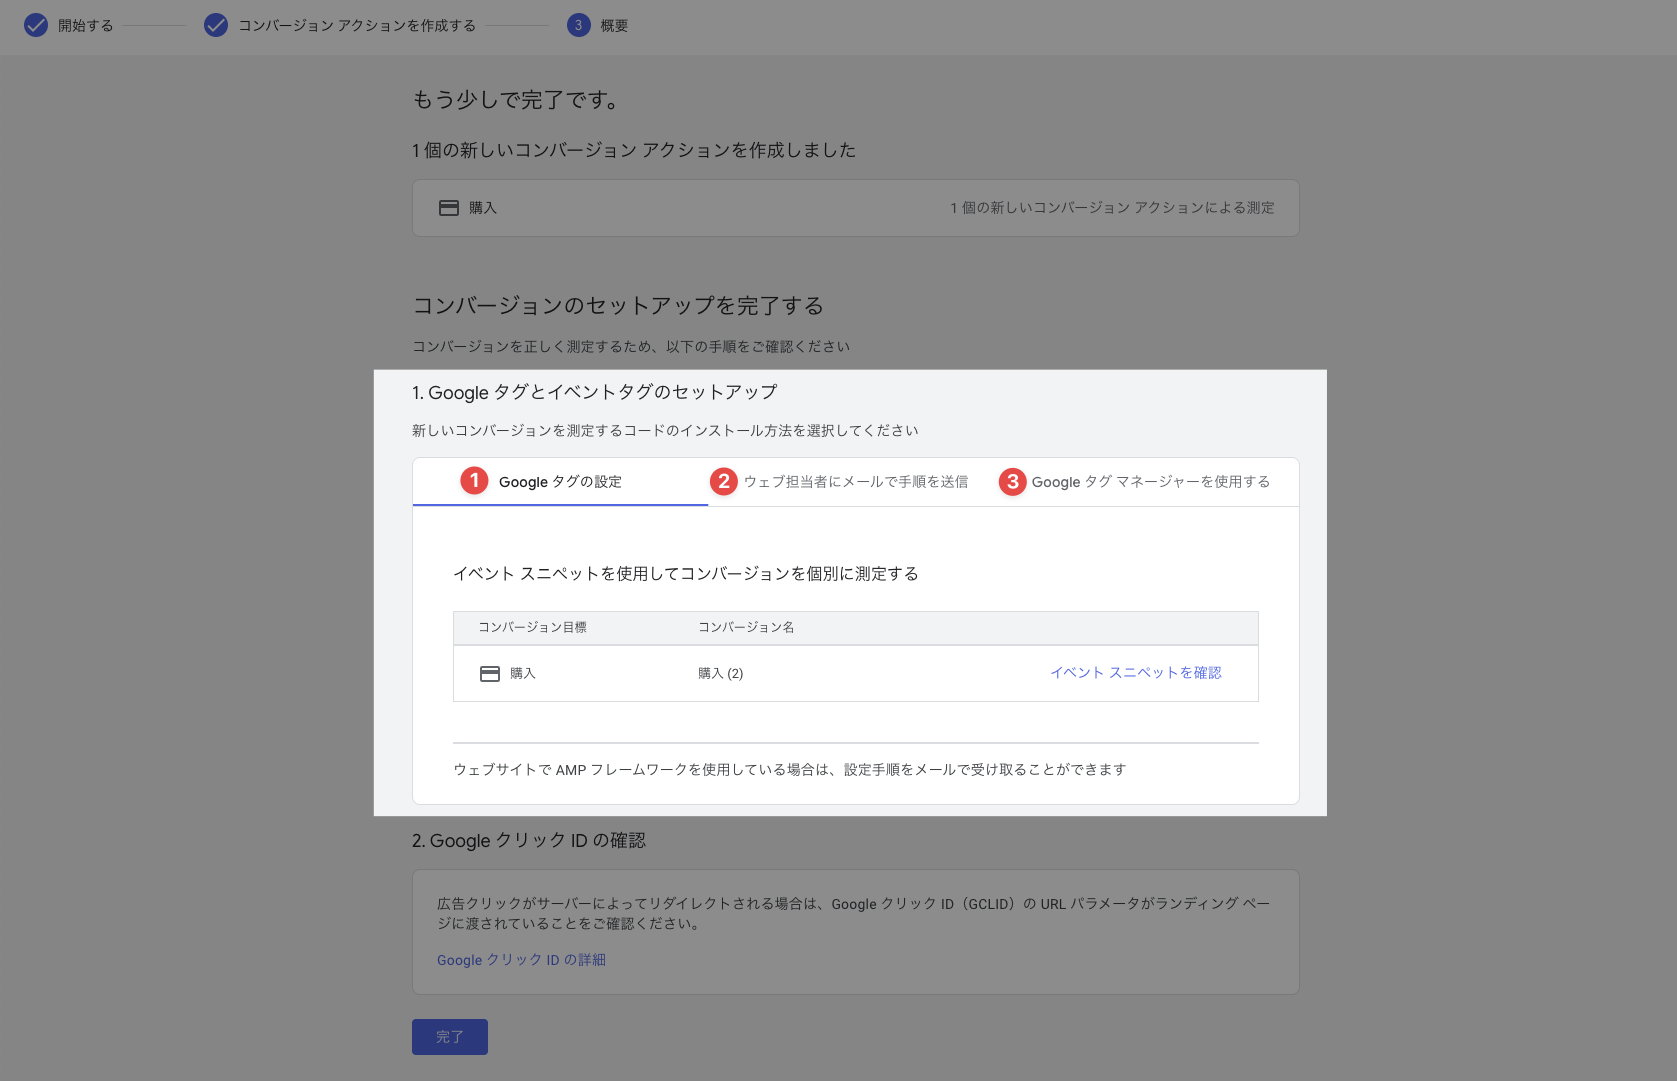Click the red number 1 badge
The image size is (1677, 1081).
[474, 481]
